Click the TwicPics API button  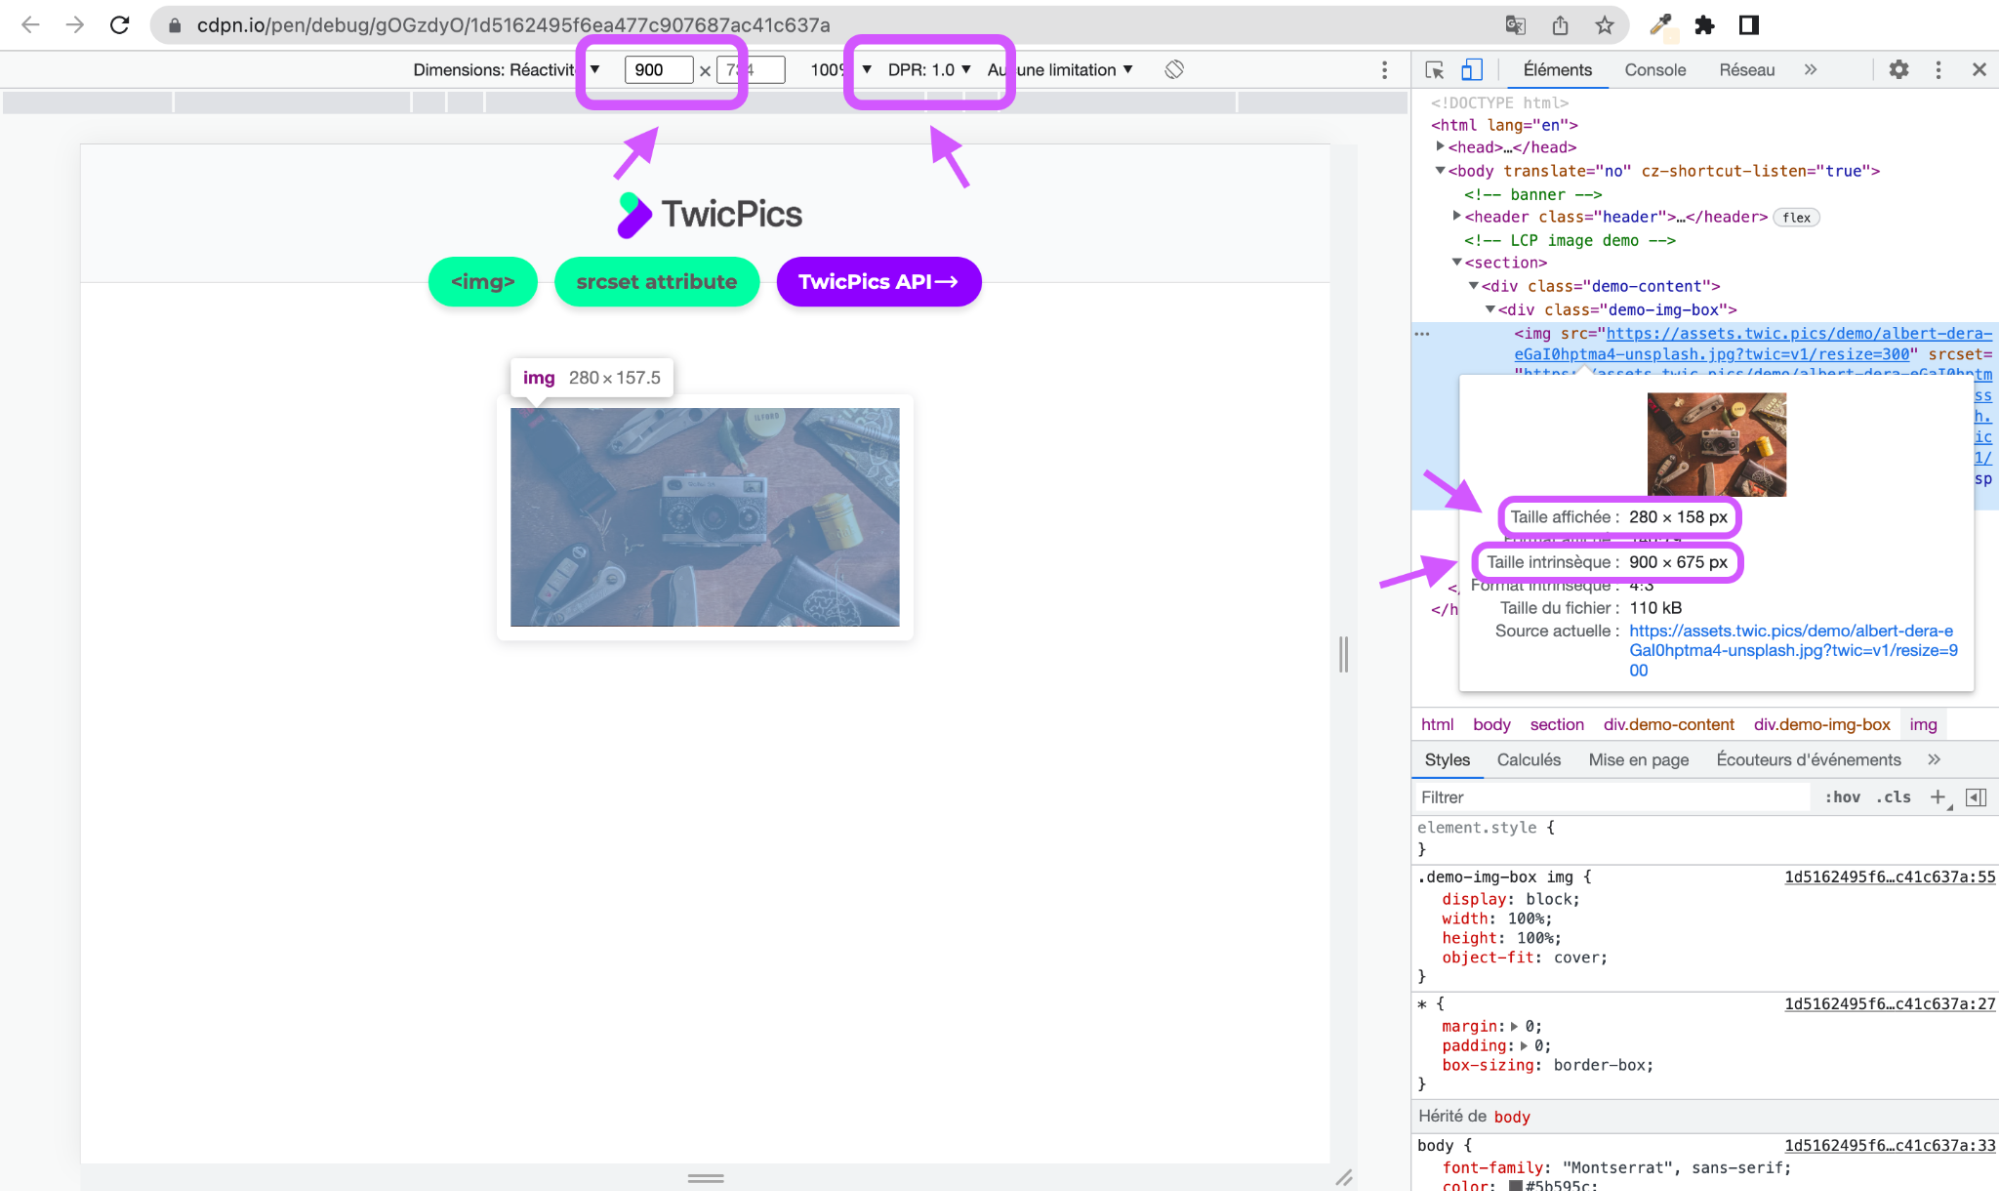(878, 281)
